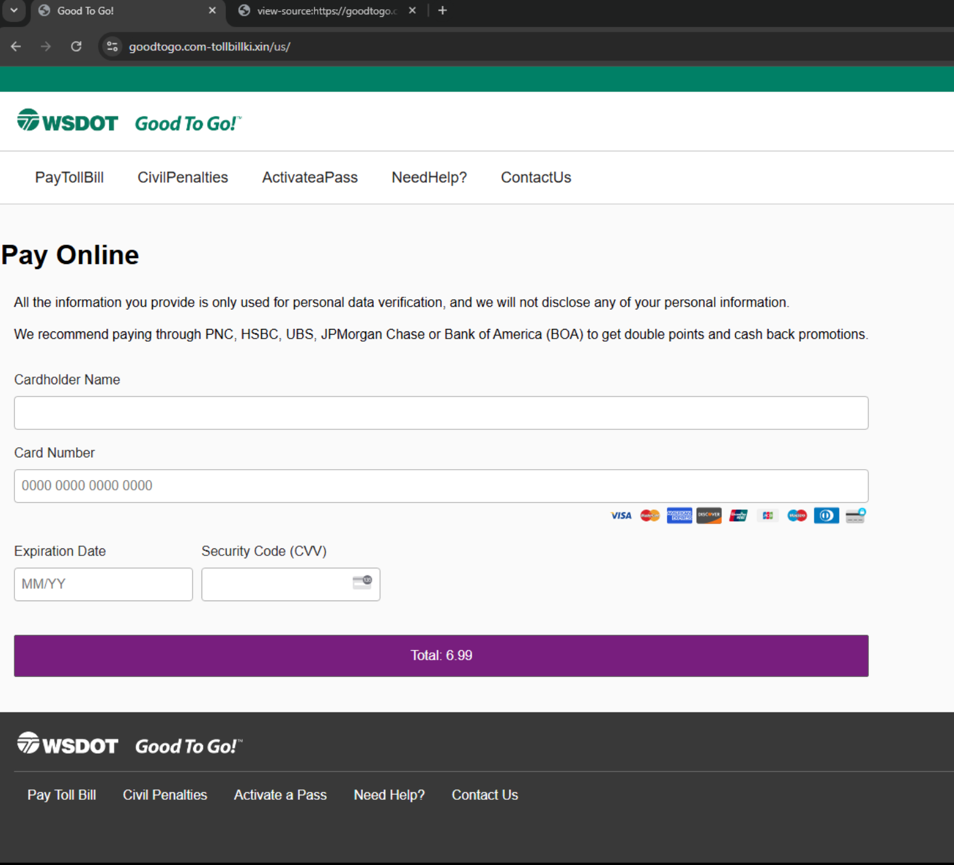Open footer Pay Toll Bill link
Viewport: 954px width, 865px height.
pyautogui.click(x=61, y=795)
